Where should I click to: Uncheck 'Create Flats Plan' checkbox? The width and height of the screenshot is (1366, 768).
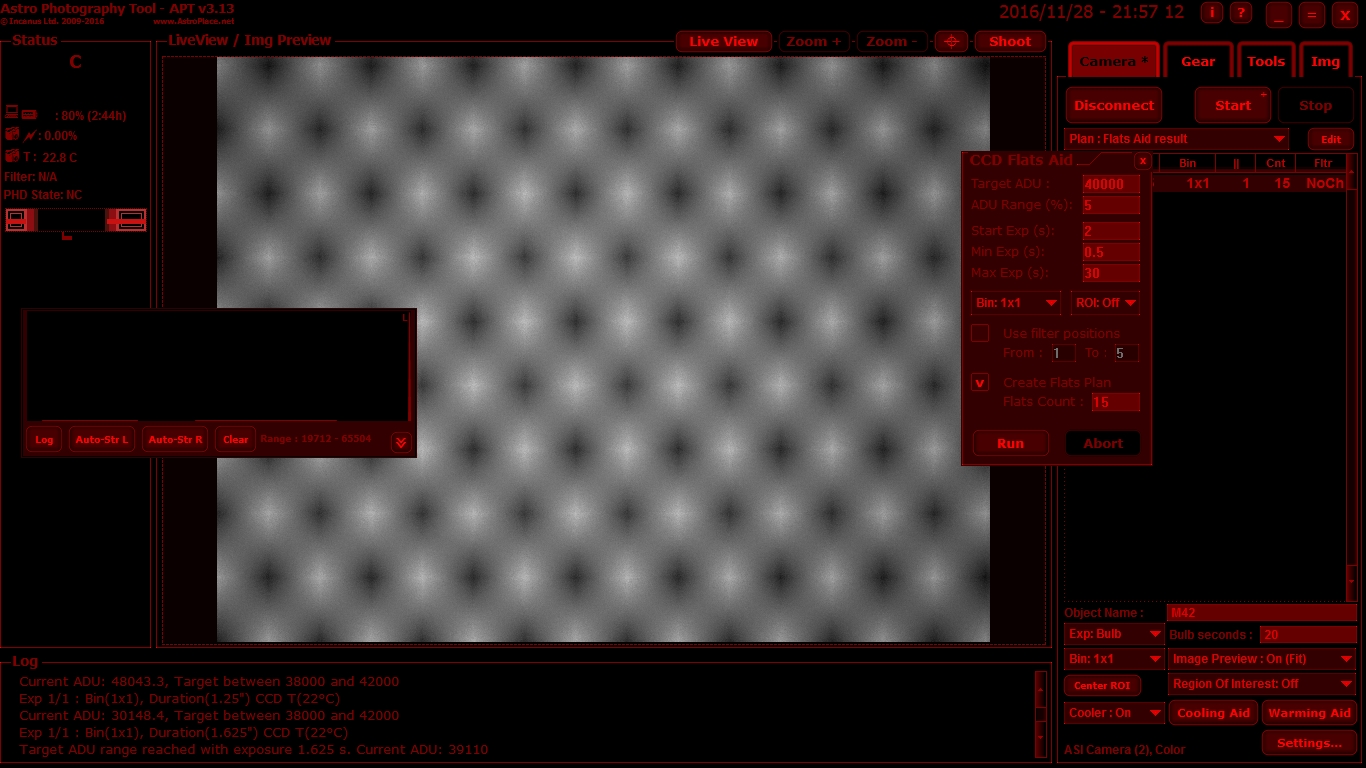(980, 382)
